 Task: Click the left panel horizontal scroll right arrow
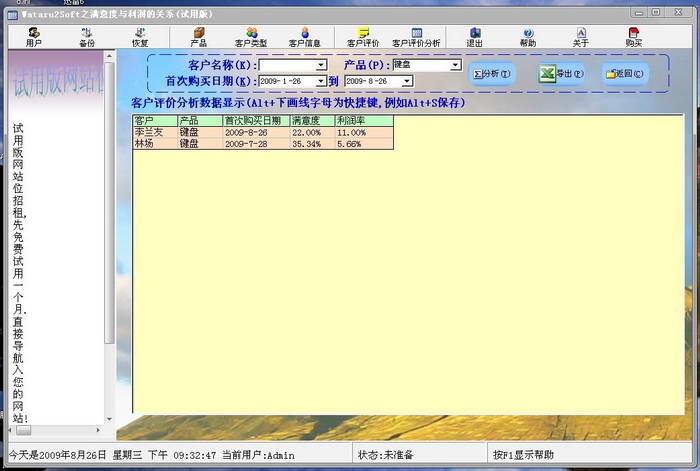click(x=98, y=430)
